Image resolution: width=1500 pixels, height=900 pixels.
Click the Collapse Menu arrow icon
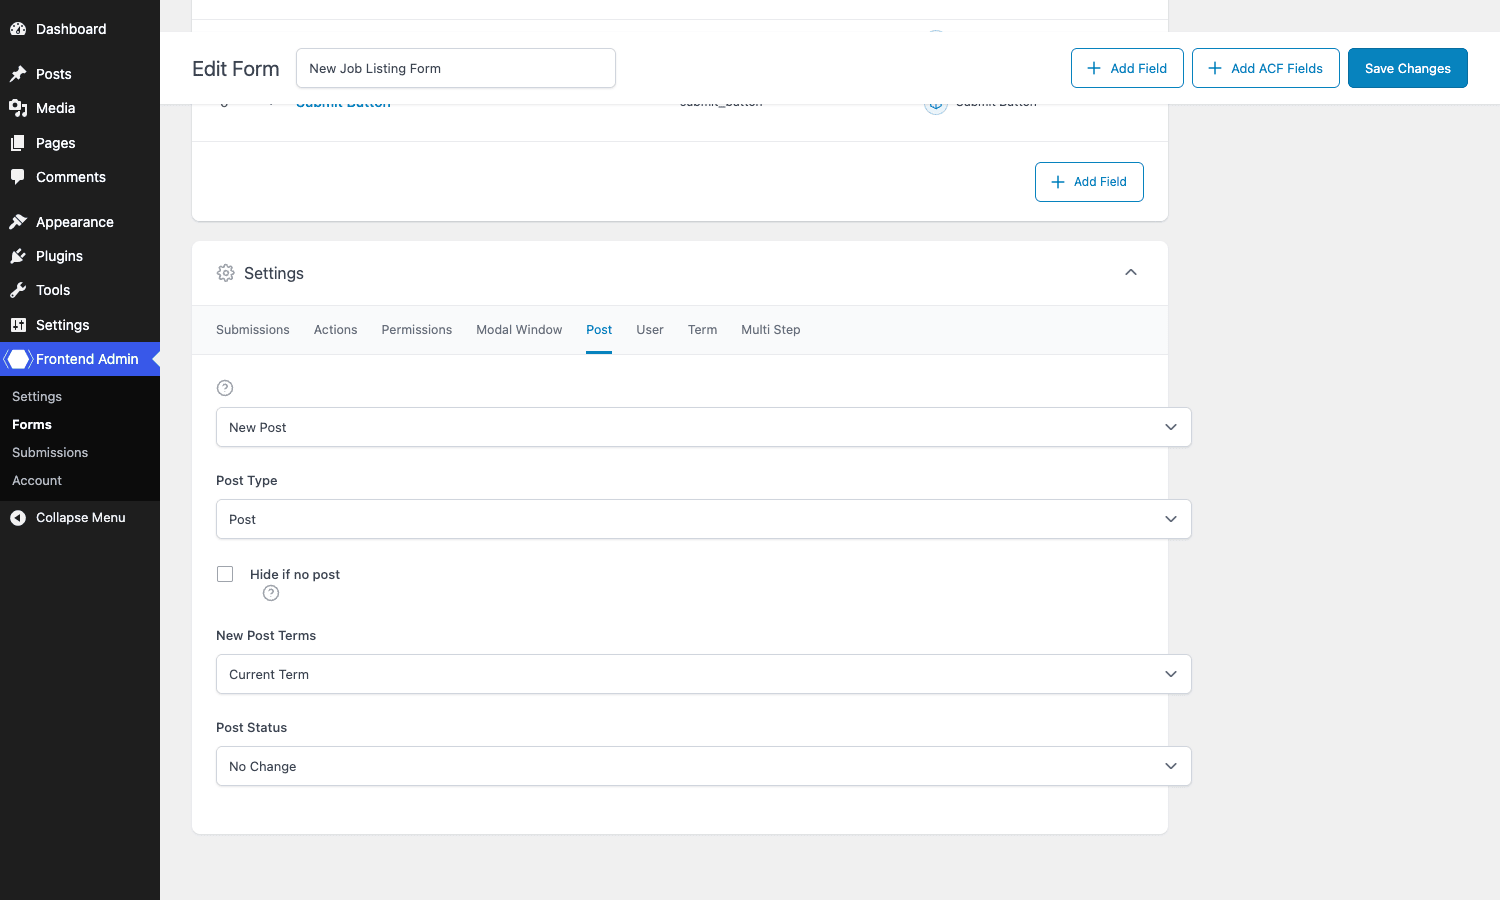pos(18,518)
